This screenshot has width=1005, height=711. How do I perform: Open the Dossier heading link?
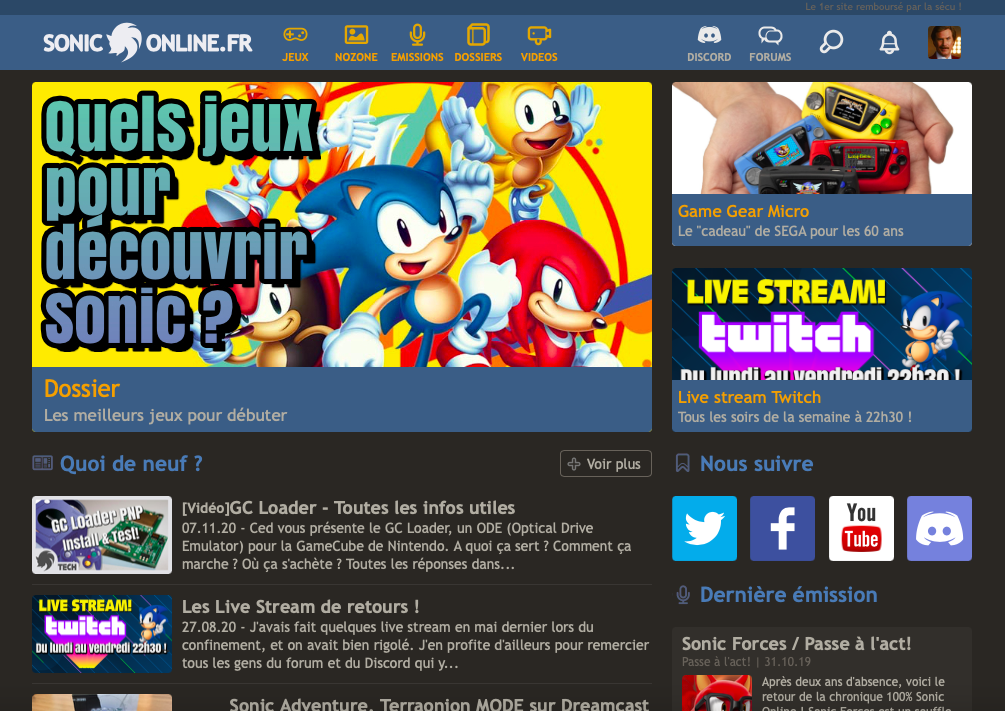pos(81,389)
